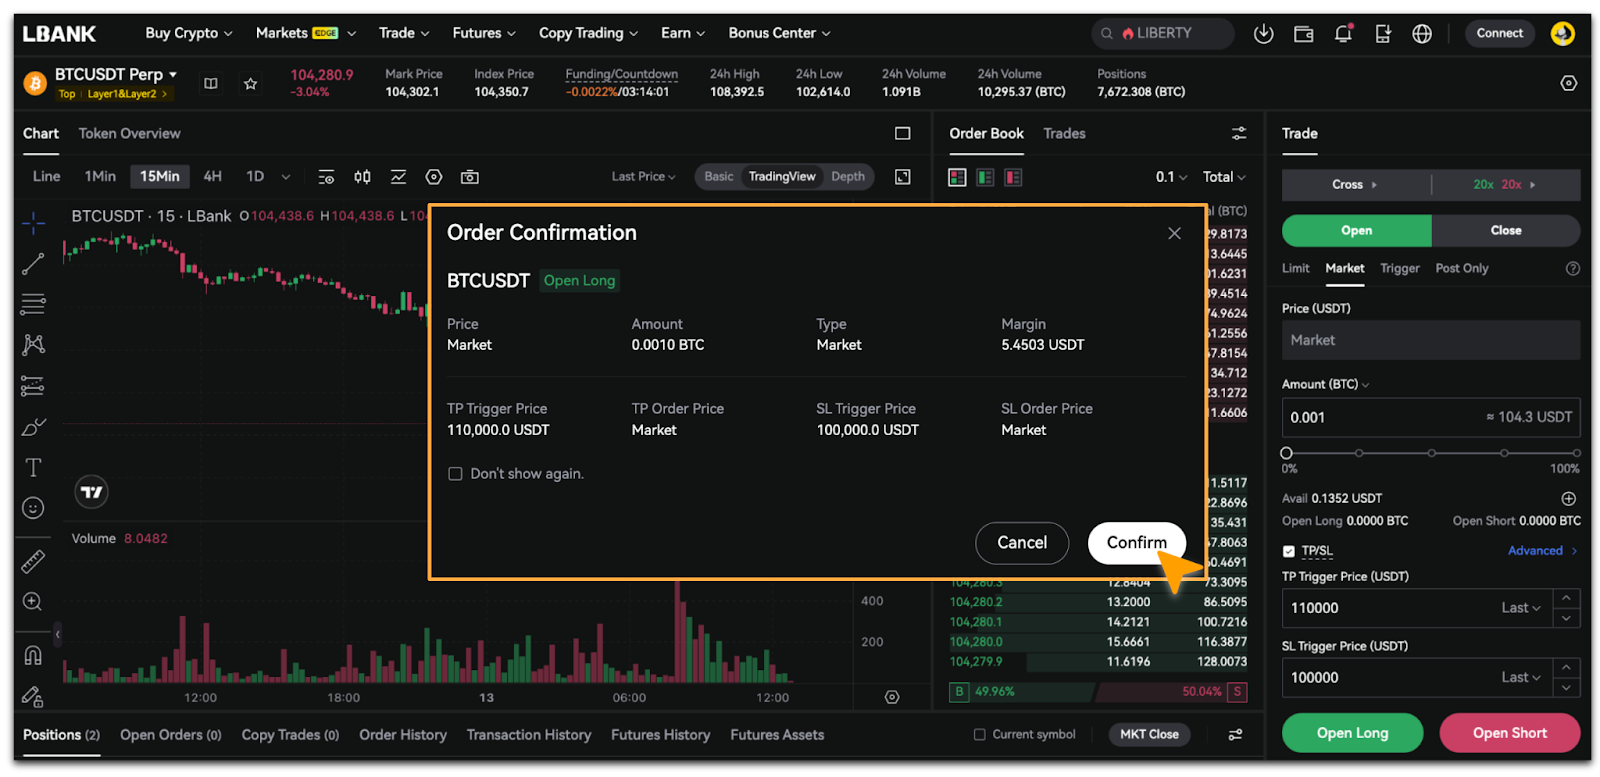Image resolution: width=1600 pixels, height=777 pixels.
Task: Toggle the TP/SL checkbox
Action: (1289, 551)
